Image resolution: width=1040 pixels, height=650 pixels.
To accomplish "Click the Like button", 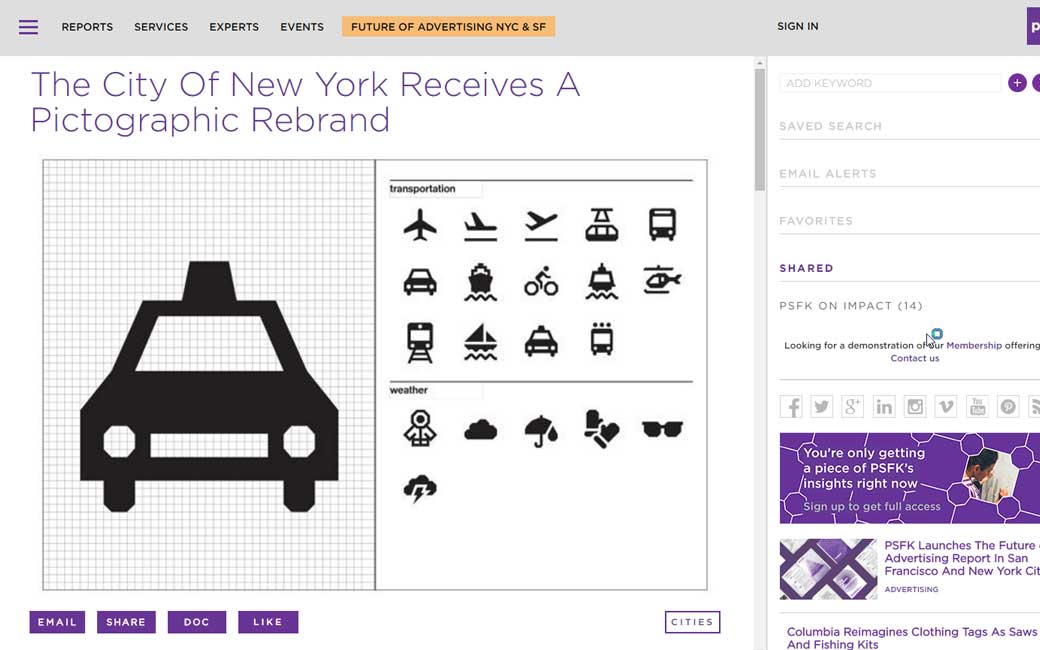I will (x=268, y=622).
